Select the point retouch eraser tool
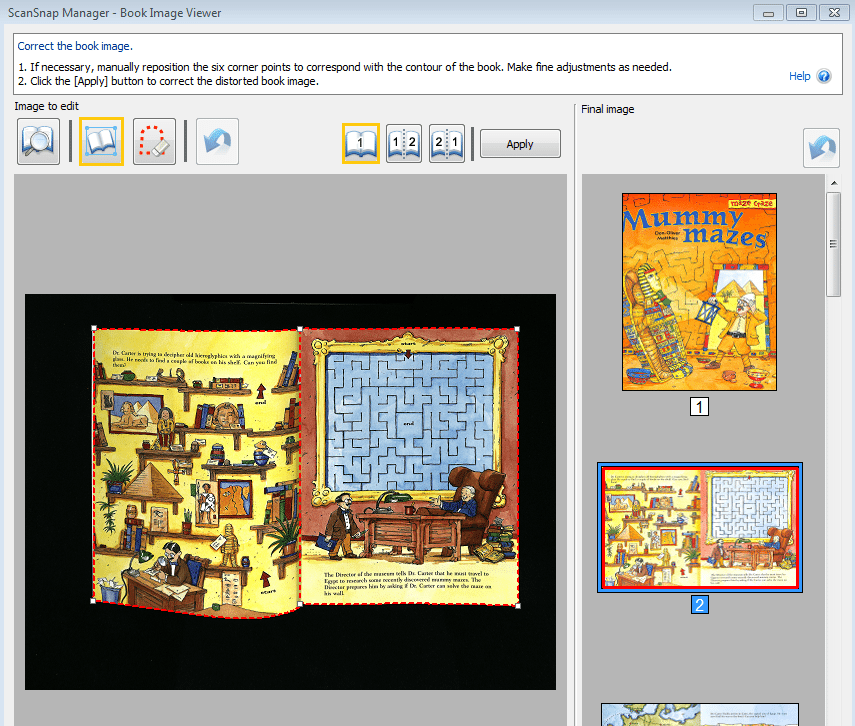855x726 pixels. (154, 142)
